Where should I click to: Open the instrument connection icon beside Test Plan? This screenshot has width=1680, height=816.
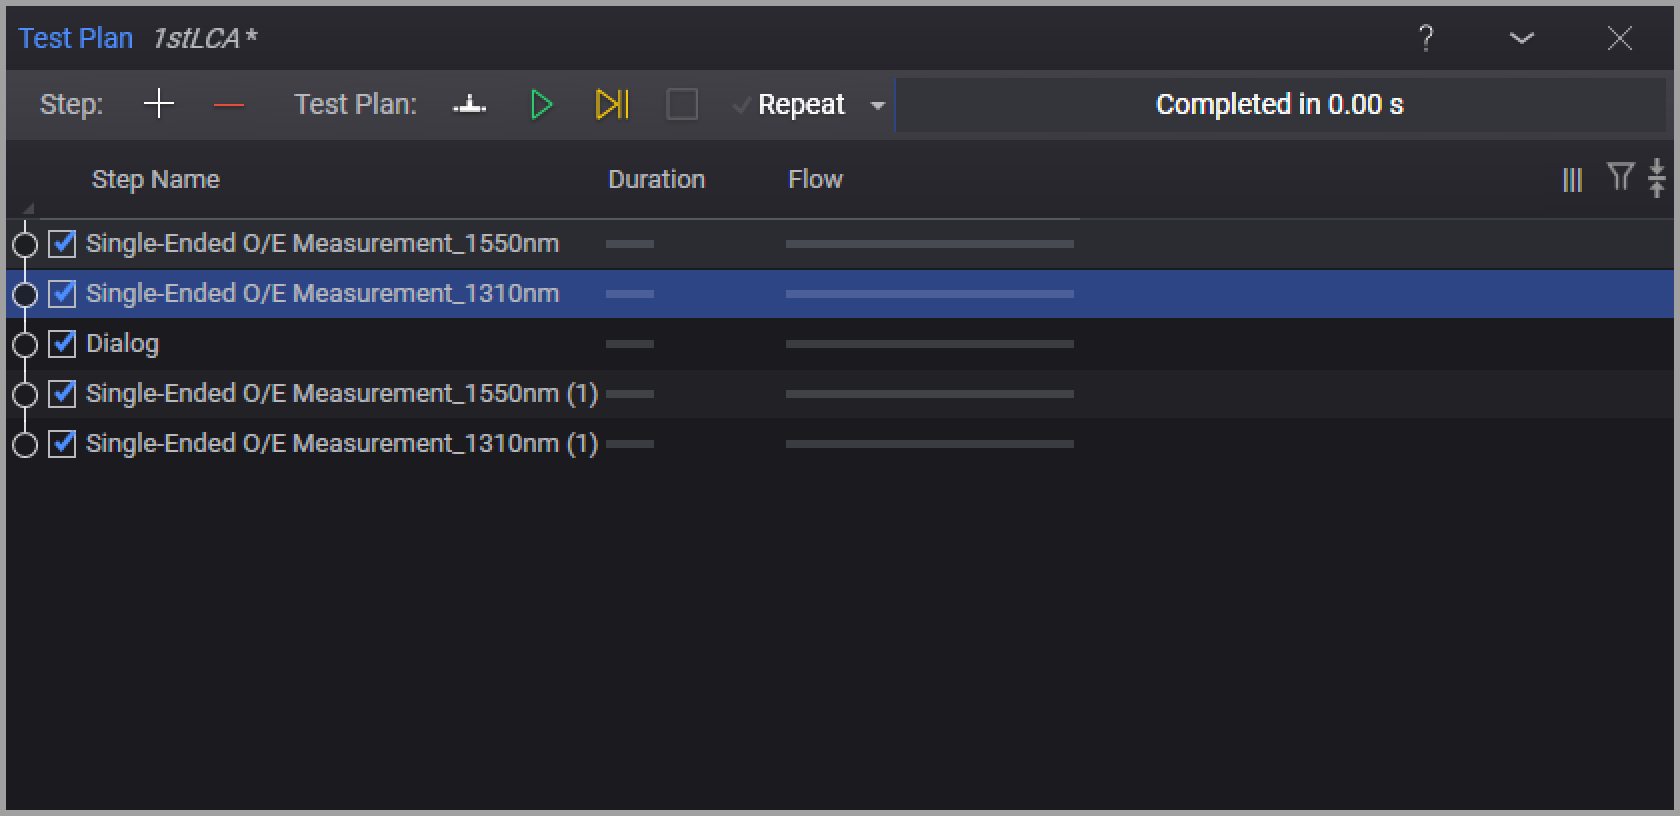point(469,105)
